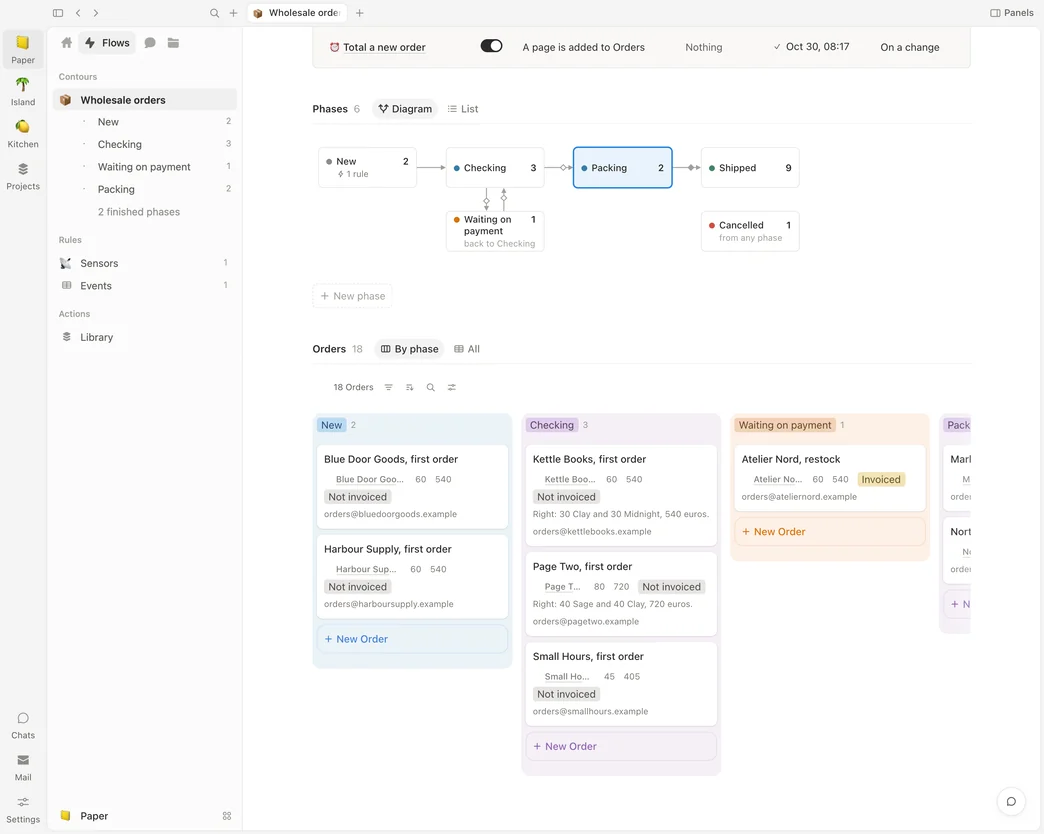Open search from the top bar magnifier
Viewport: 1044px width, 834px height.
(214, 13)
